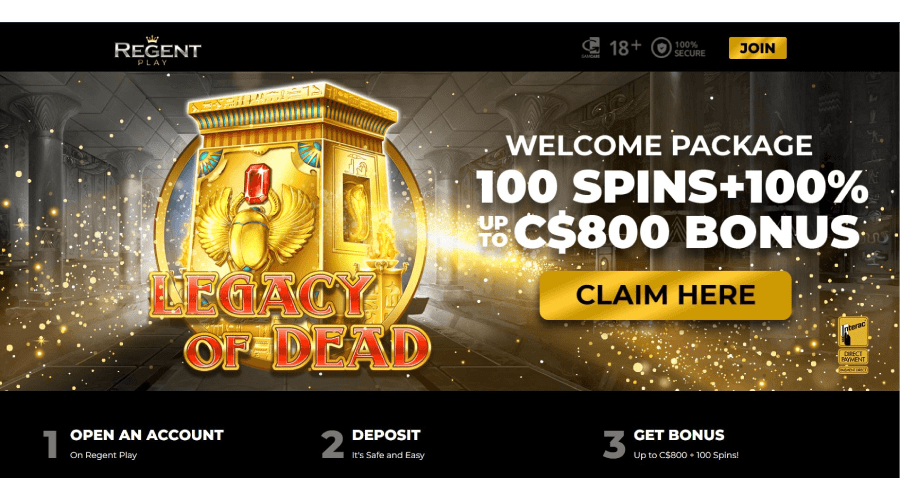Select the shield secure icon
The image size is (900, 500).
click(661, 48)
